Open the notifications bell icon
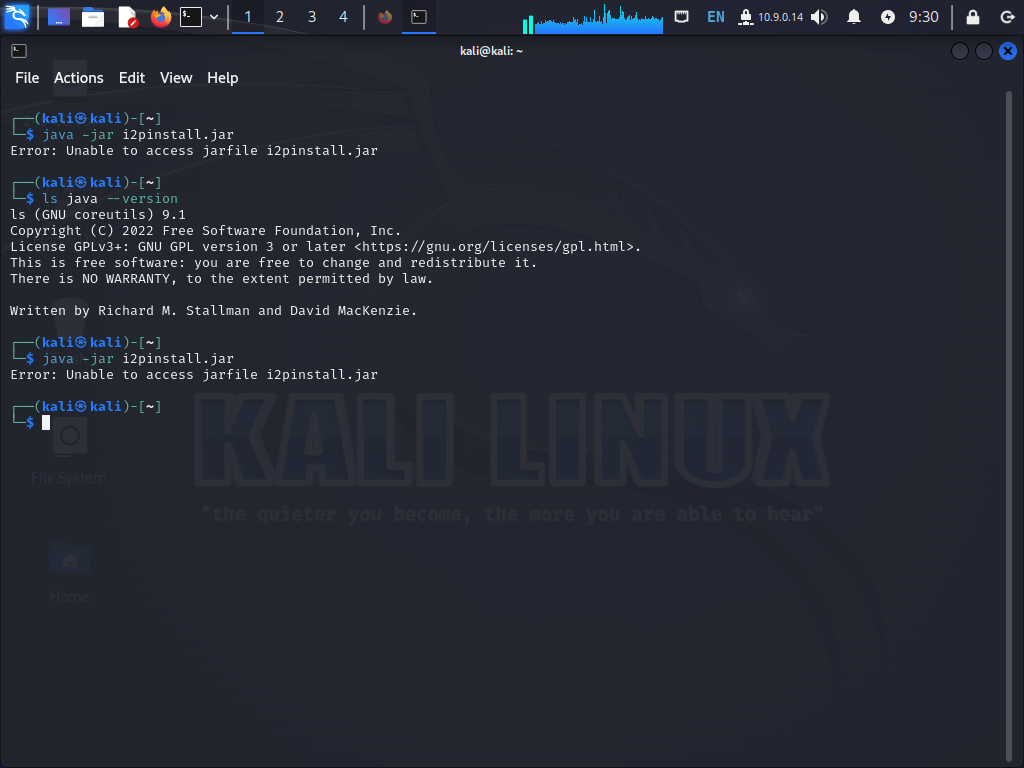The width and height of the screenshot is (1024, 768). [x=854, y=17]
